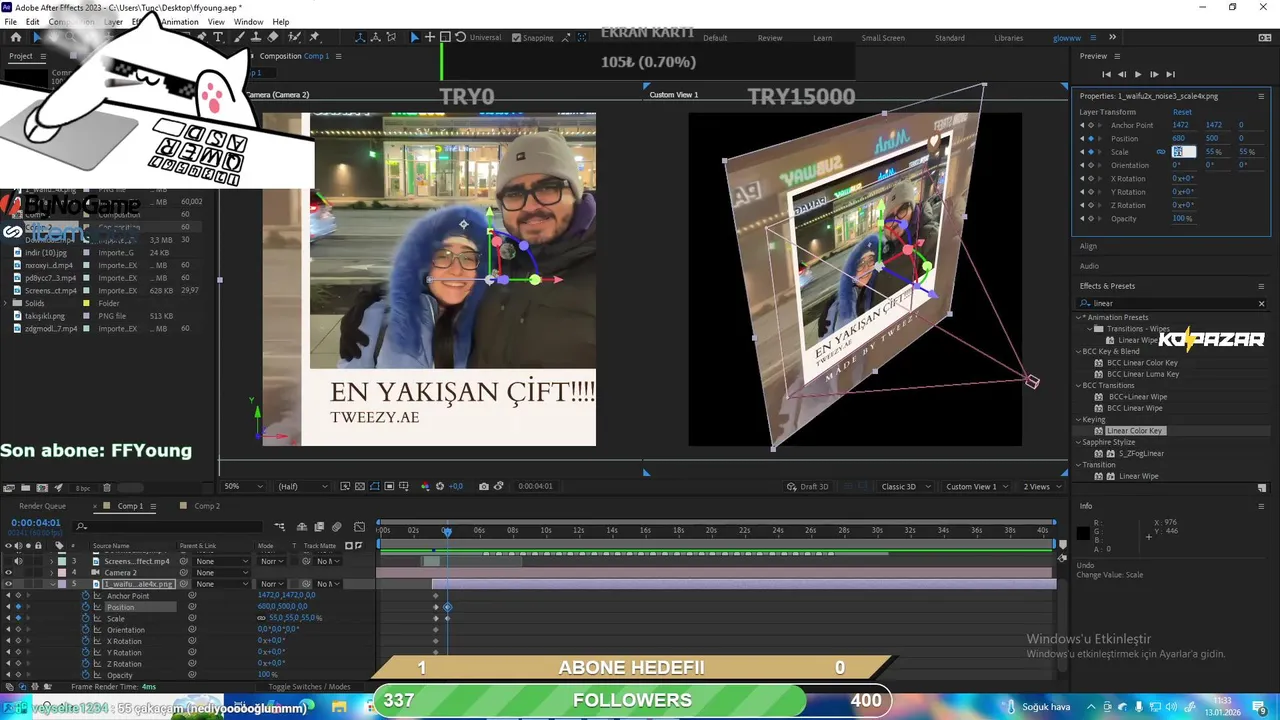Viewport: 1280px width, 720px height.
Task: Jump to first frame in Preview
Action: click(x=1106, y=74)
